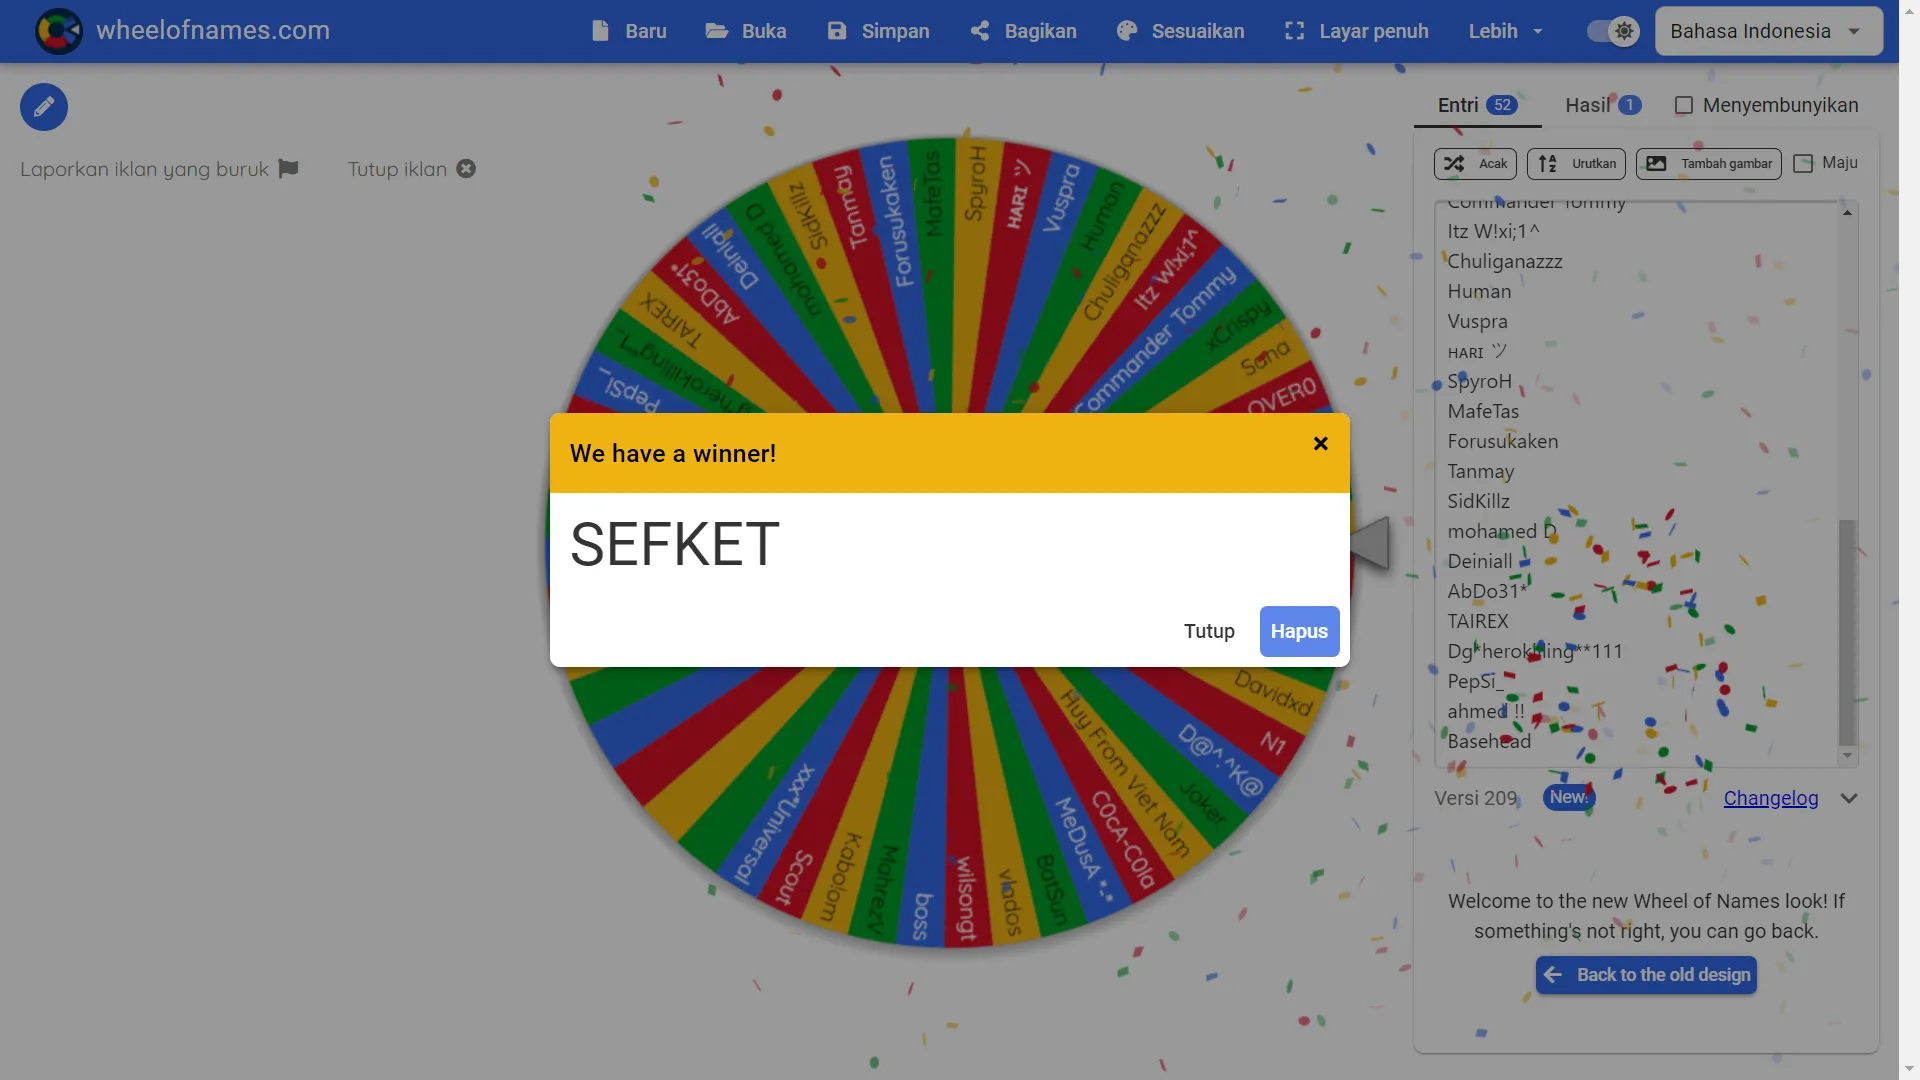Image resolution: width=1920 pixels, height=1080 pixels.
Task: Expand the version changelog chevron
Action: click(x=1849, y=798)
